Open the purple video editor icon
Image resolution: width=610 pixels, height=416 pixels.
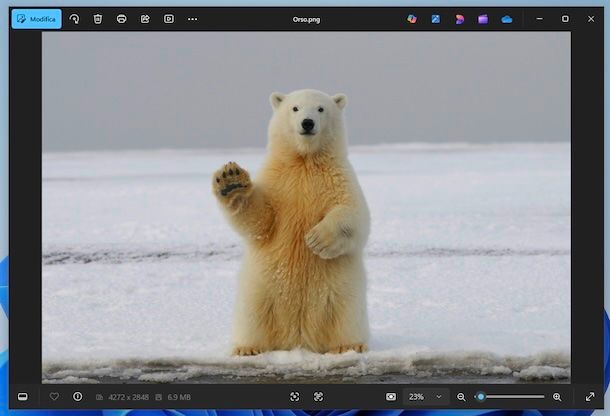click(x=483, y=19)
